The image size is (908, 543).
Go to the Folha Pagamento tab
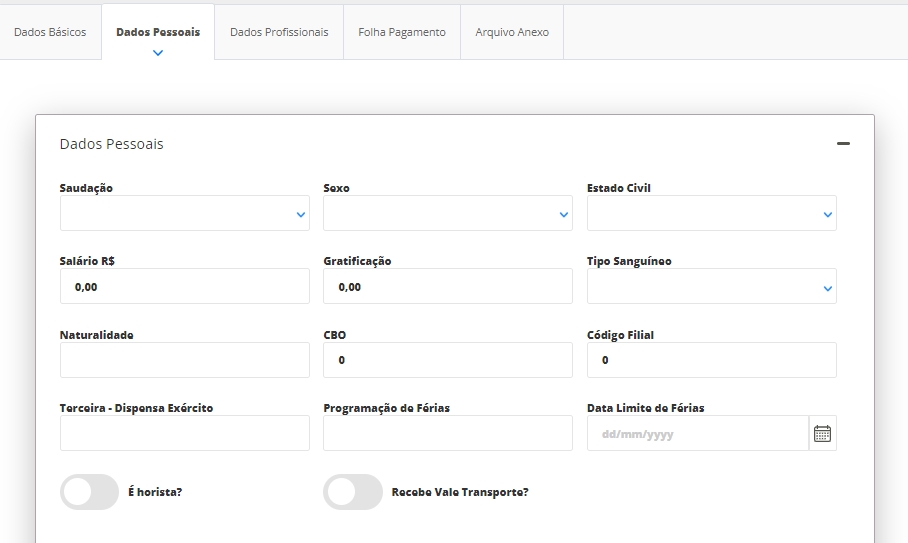[x=402, y=32]
